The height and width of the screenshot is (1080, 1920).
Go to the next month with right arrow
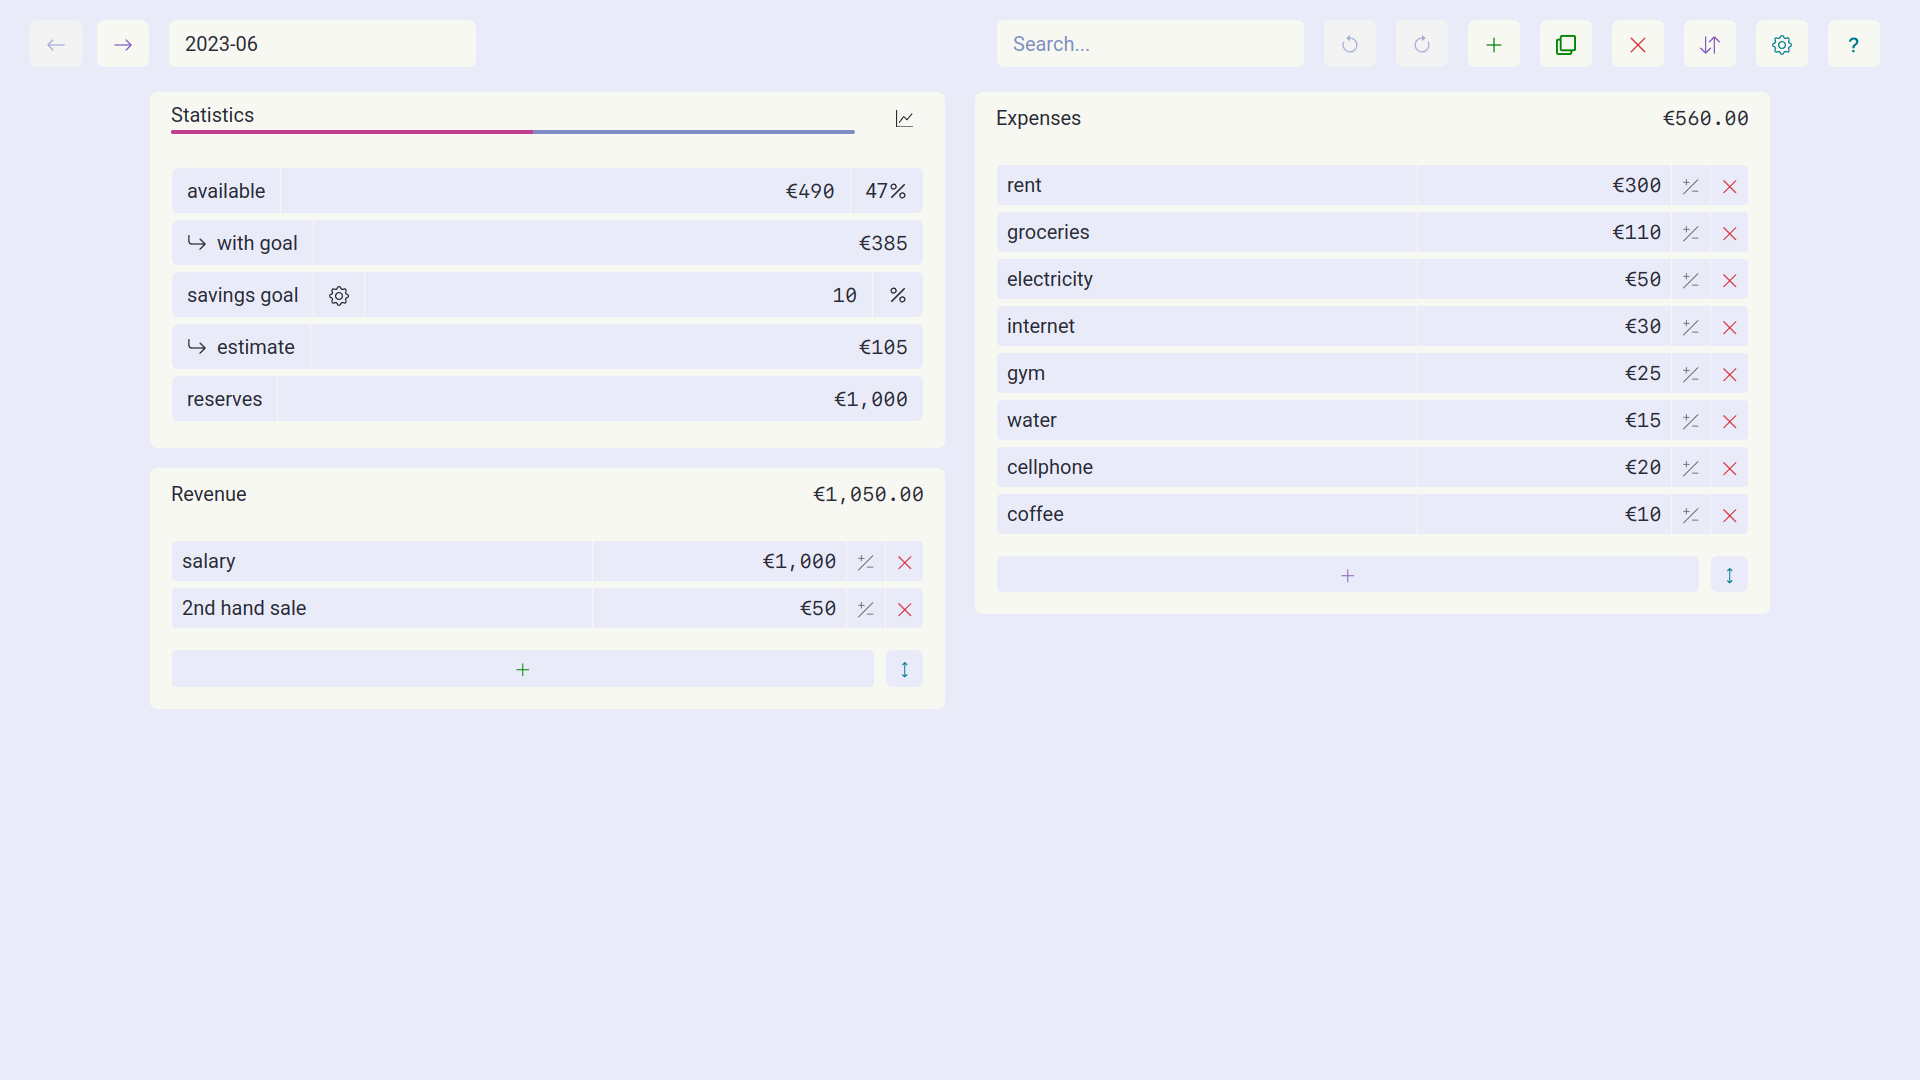[x=123, y=44]
